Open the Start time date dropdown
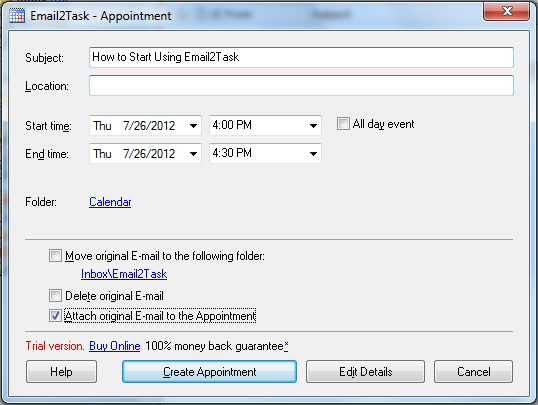Image resolution: width=538 pixels, height=405 pixels. [x=193, y=126]
